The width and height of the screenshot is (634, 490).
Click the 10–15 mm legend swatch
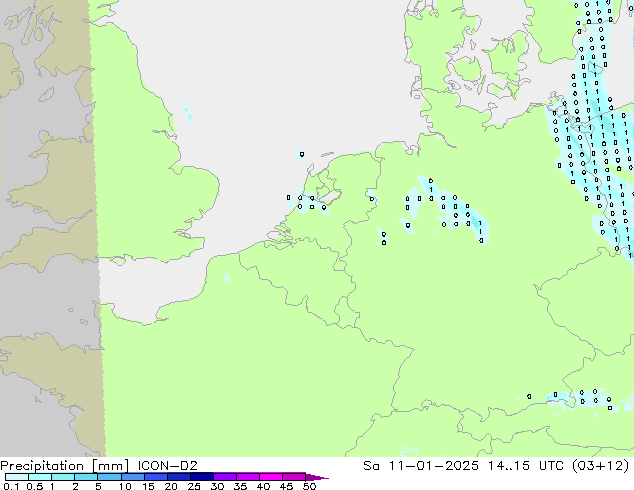132,477
